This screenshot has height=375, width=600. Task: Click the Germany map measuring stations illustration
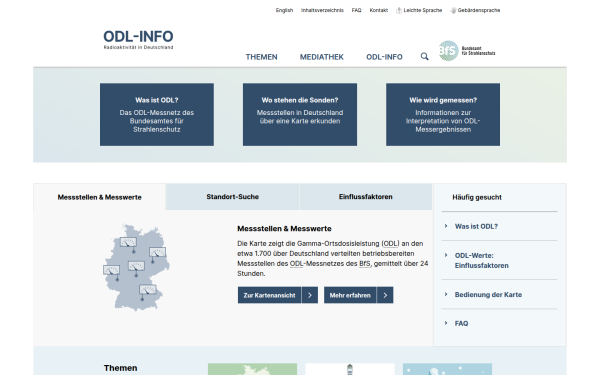pos(136,267)
